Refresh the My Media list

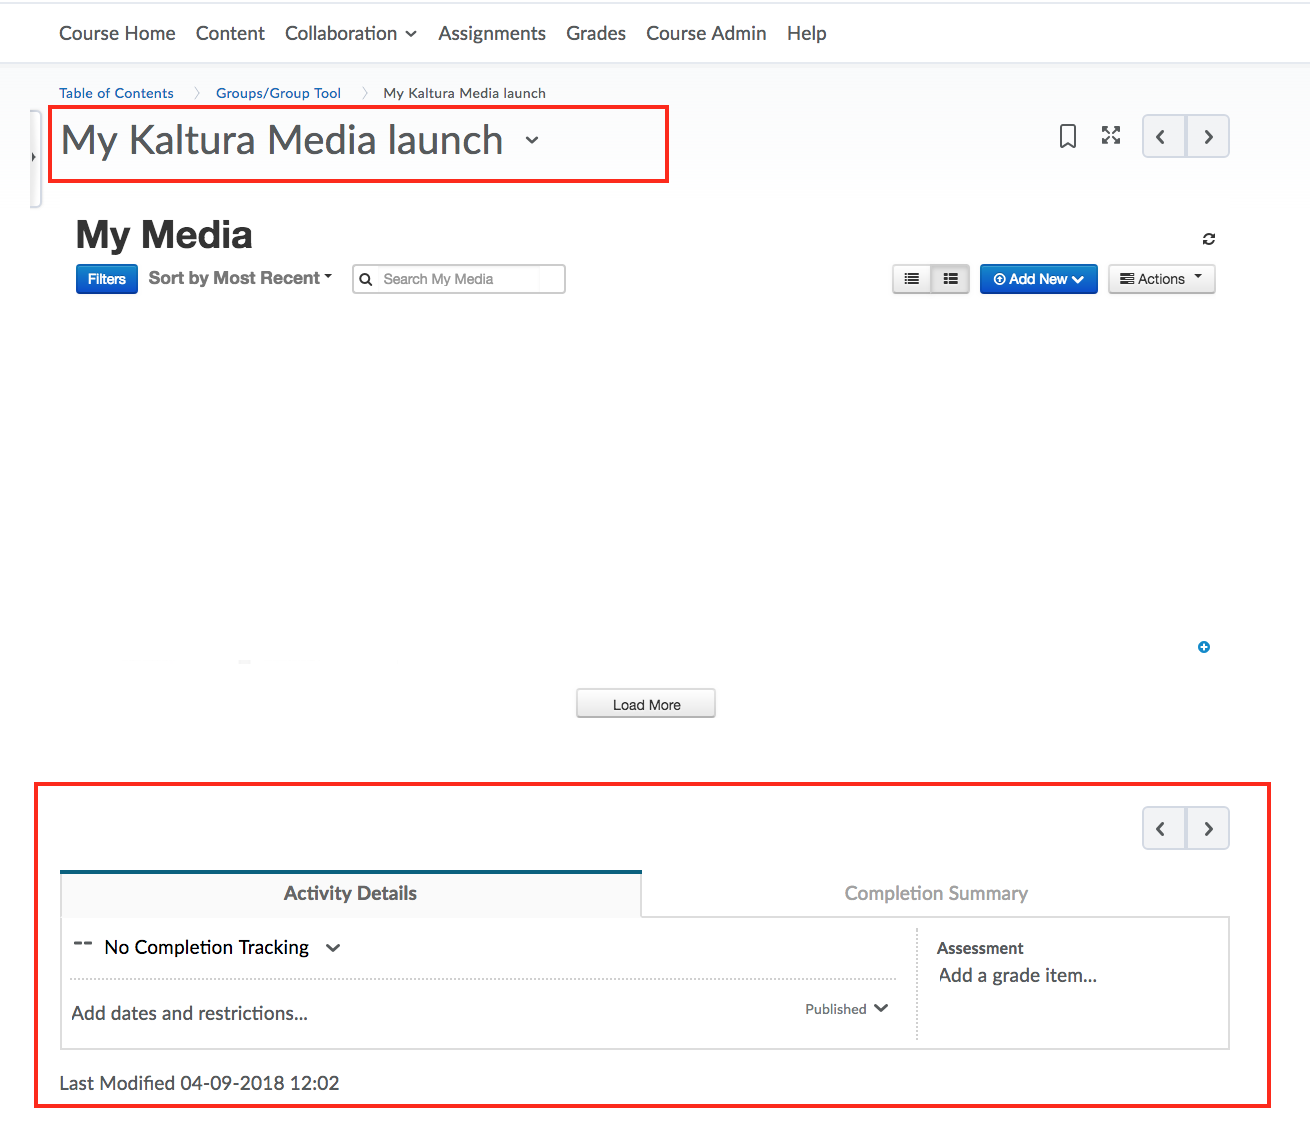(1208, 239)
